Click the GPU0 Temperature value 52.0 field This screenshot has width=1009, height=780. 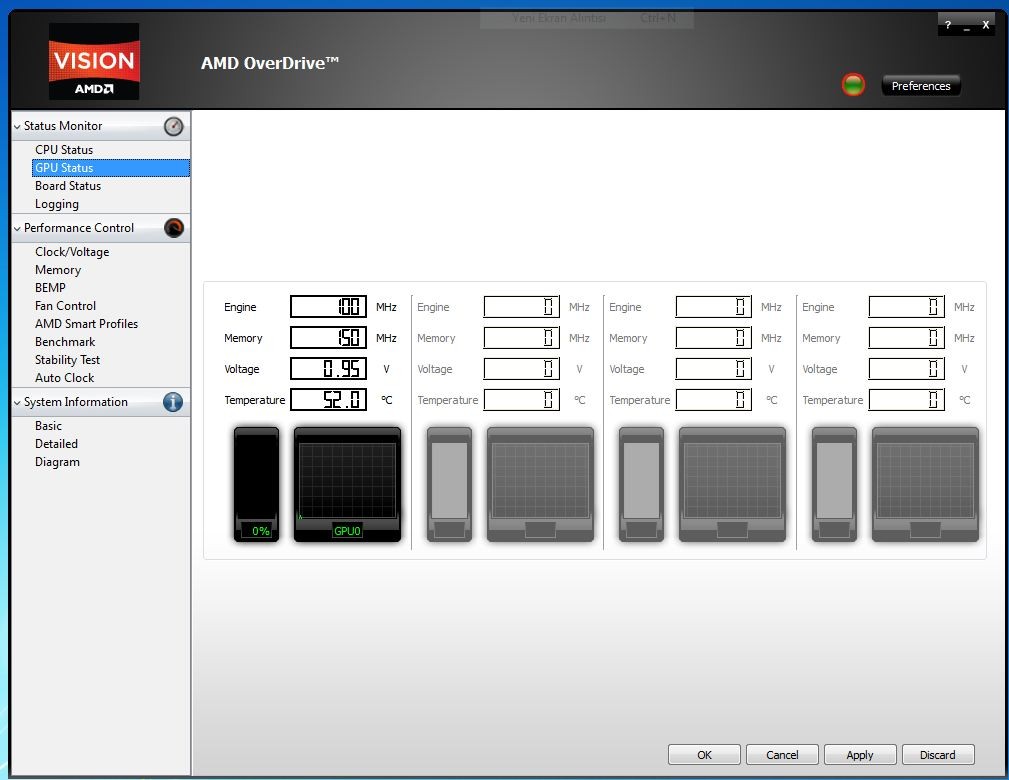(x=328, y=400)
